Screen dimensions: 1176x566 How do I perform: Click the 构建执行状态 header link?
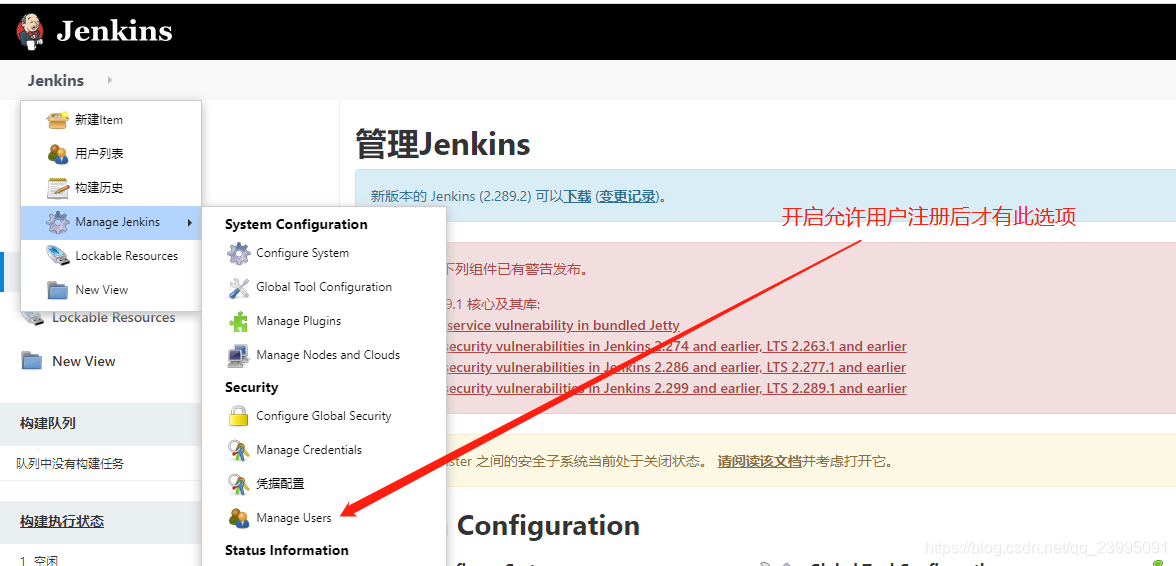pos(62,522)
